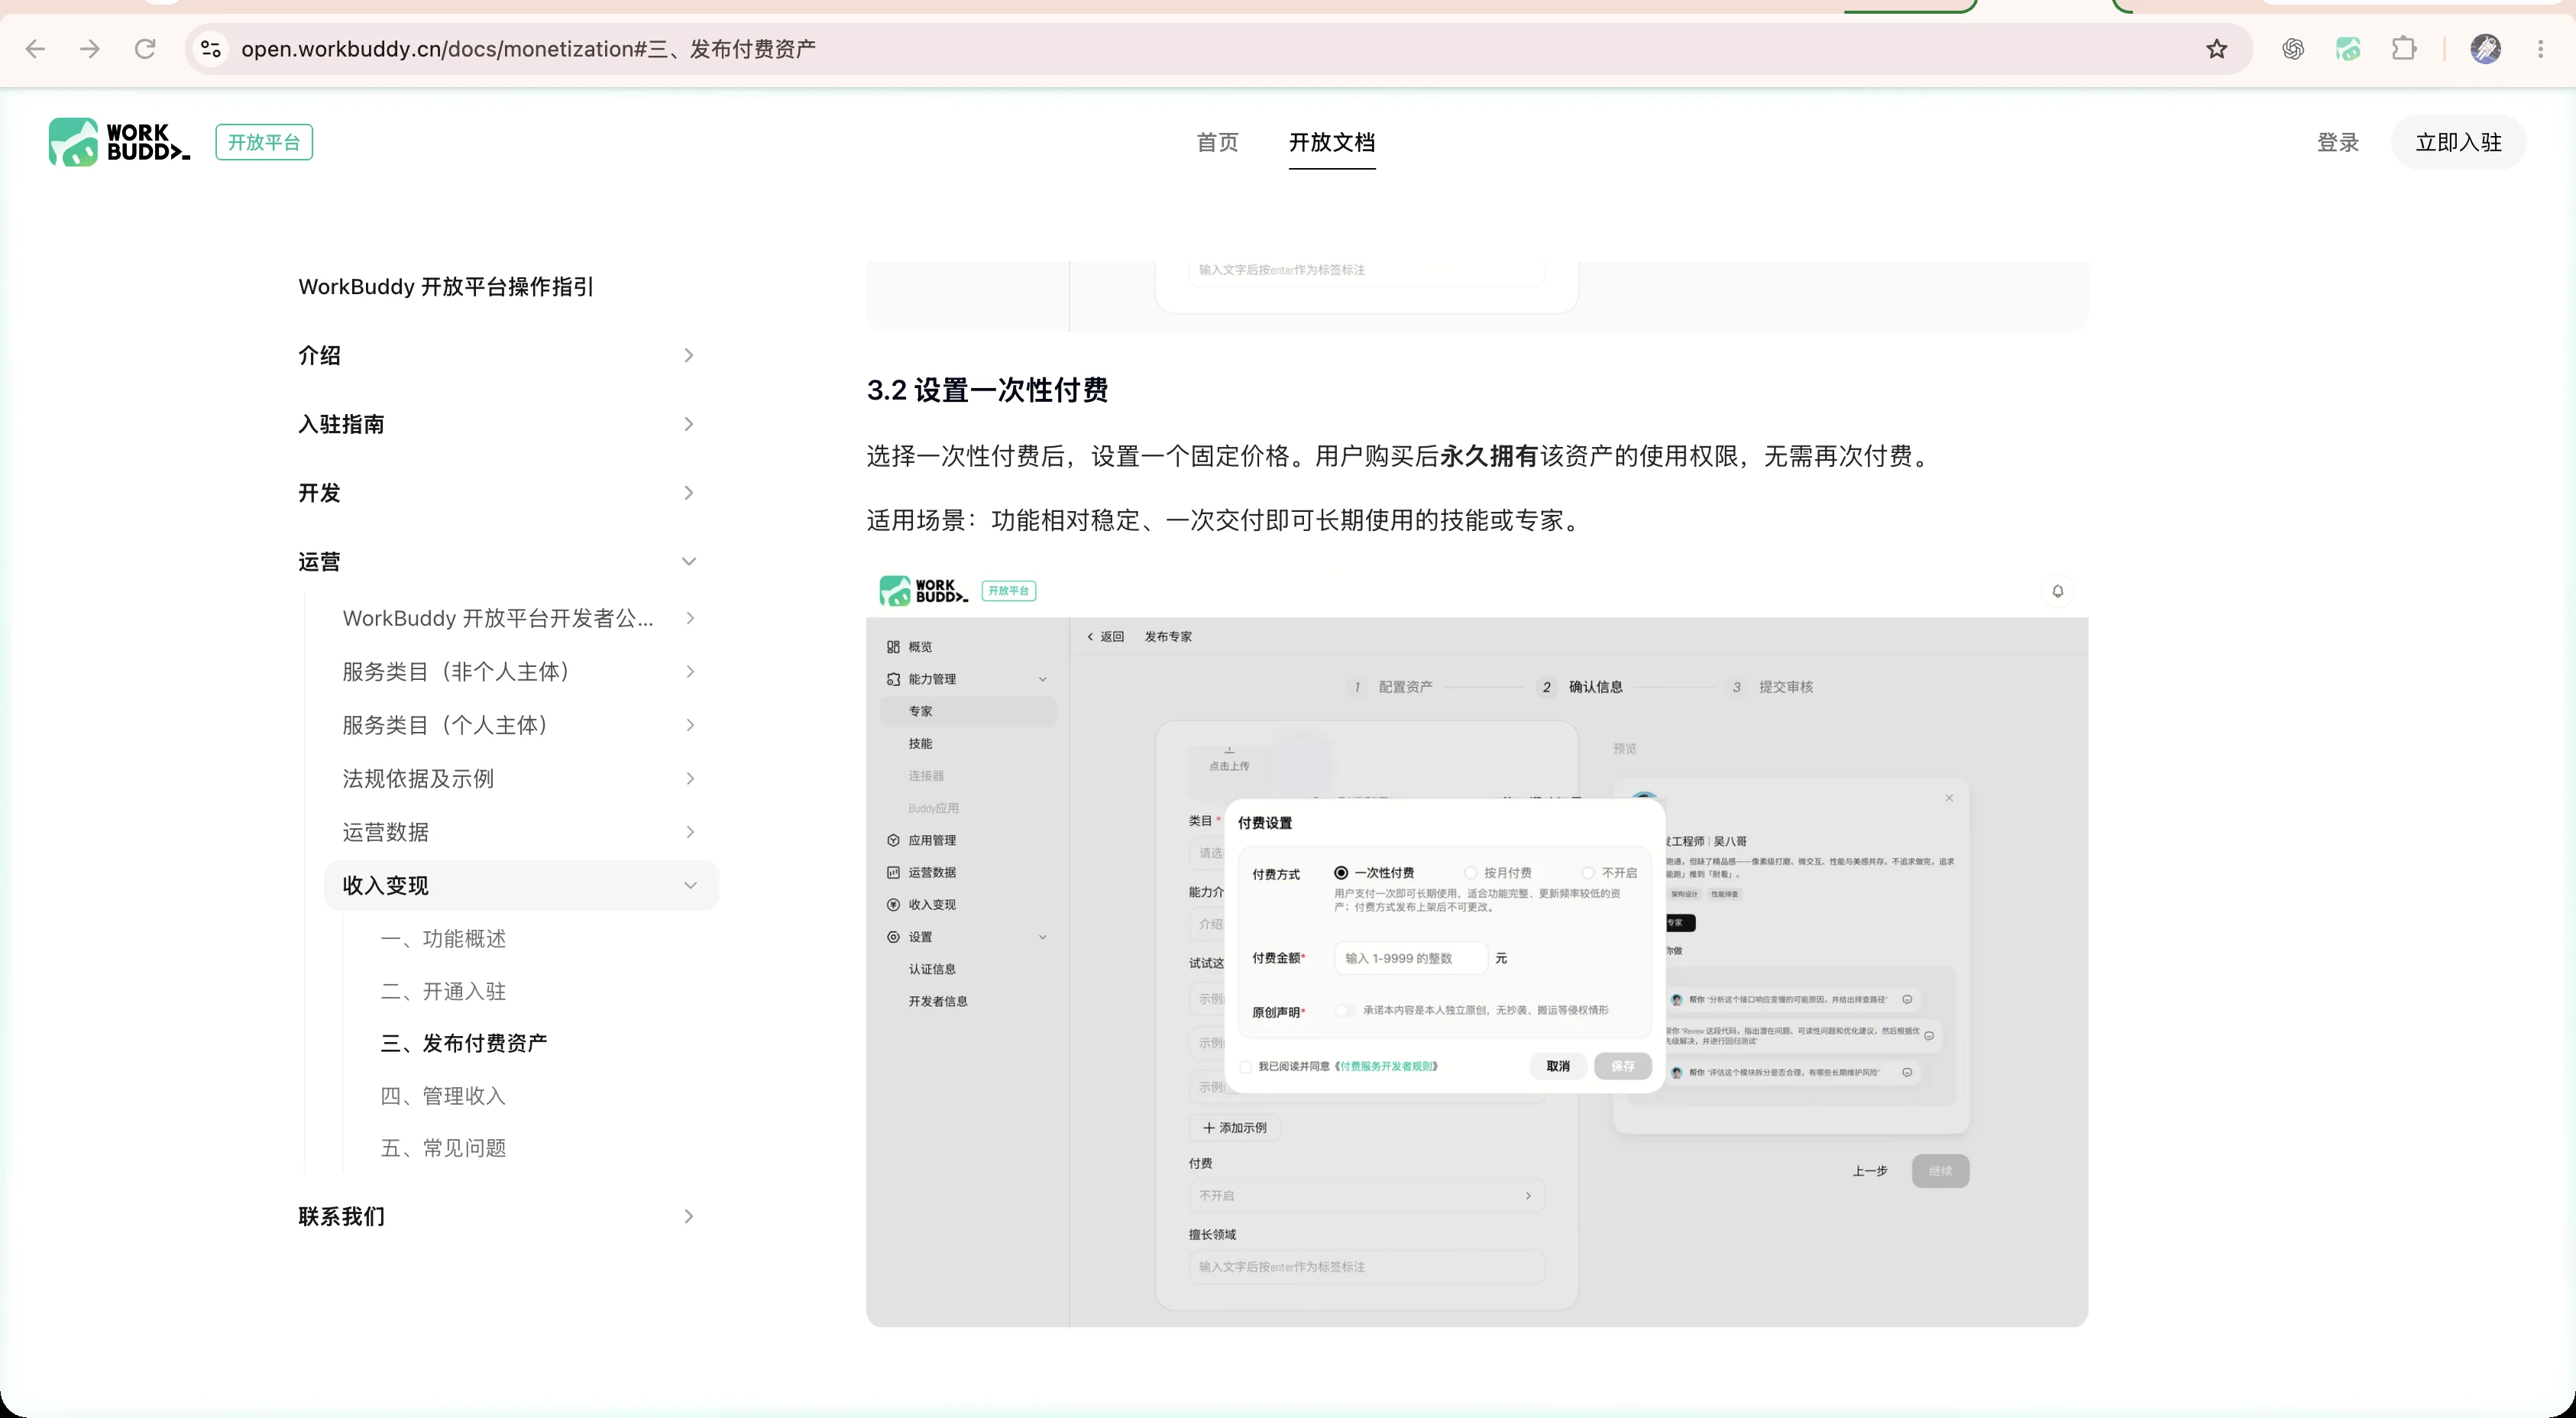Image resolution: width=2576 pixels, height=1418 pixels.
Task: Click the 3.2 设置一次性付费 heading
Action: 987,390
